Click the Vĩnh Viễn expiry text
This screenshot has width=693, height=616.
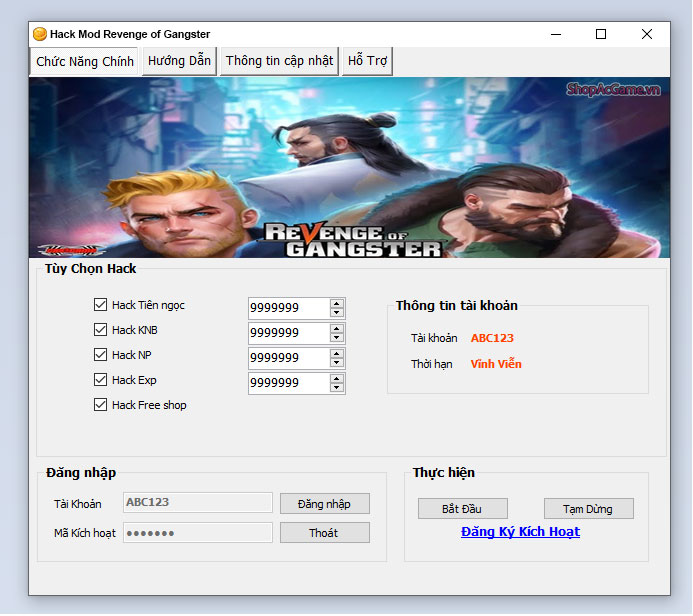point(496,364)
